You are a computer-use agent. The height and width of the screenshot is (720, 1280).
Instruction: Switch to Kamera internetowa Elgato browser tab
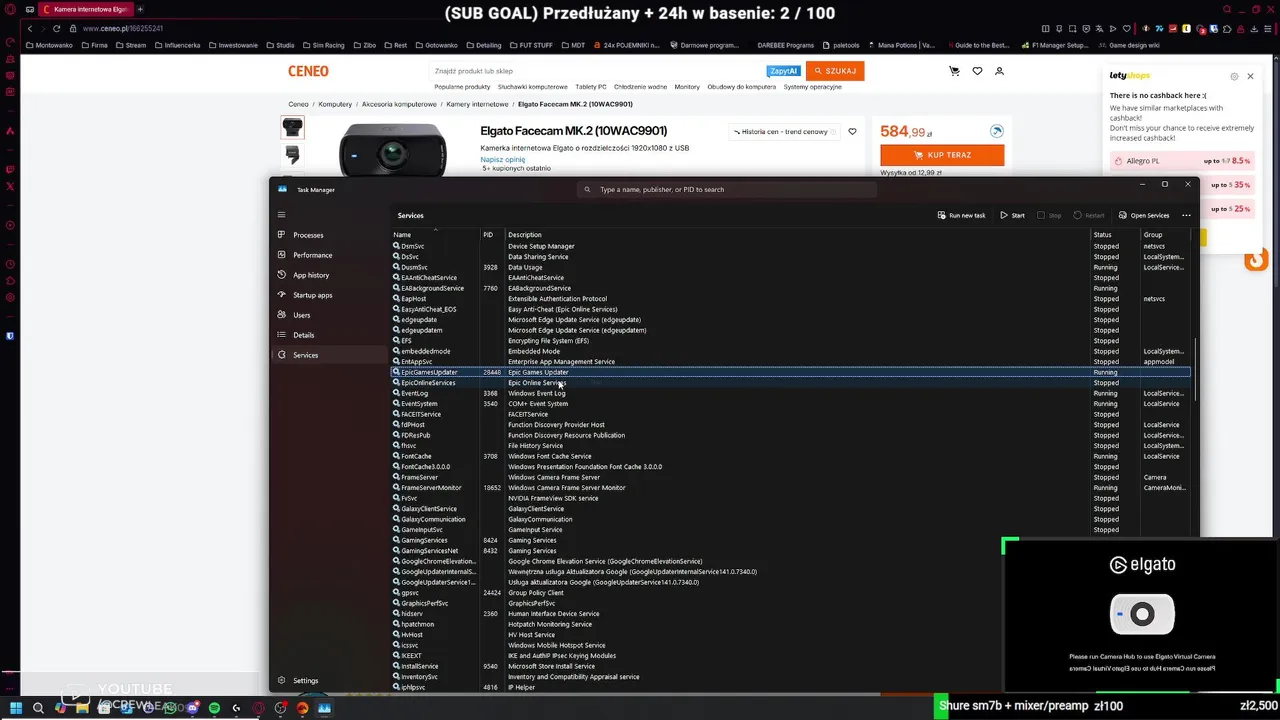[x=87, y=9]
